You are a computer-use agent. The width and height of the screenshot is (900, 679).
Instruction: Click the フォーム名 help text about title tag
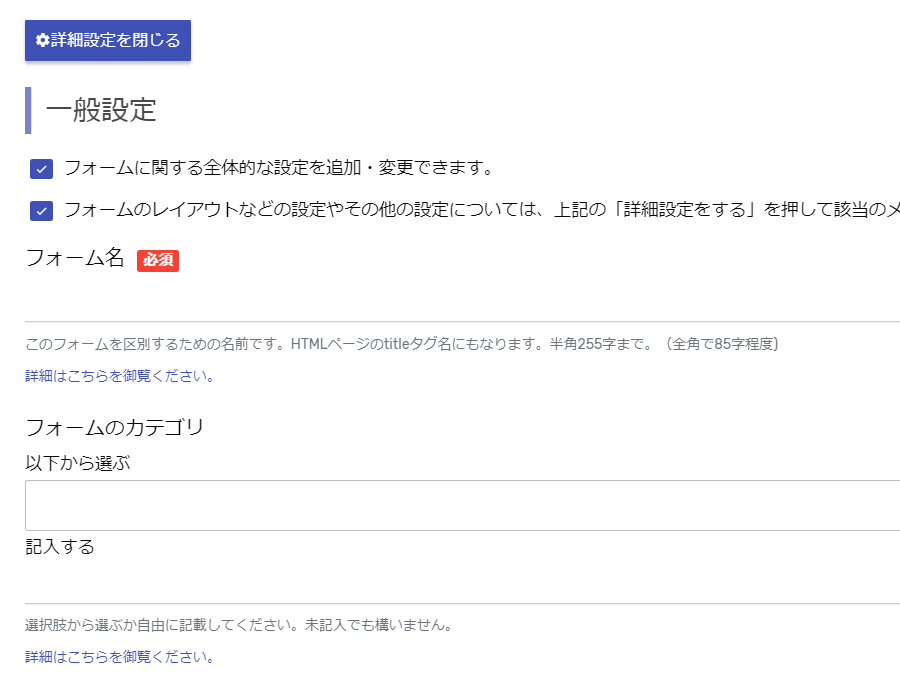tap(402, 344)
